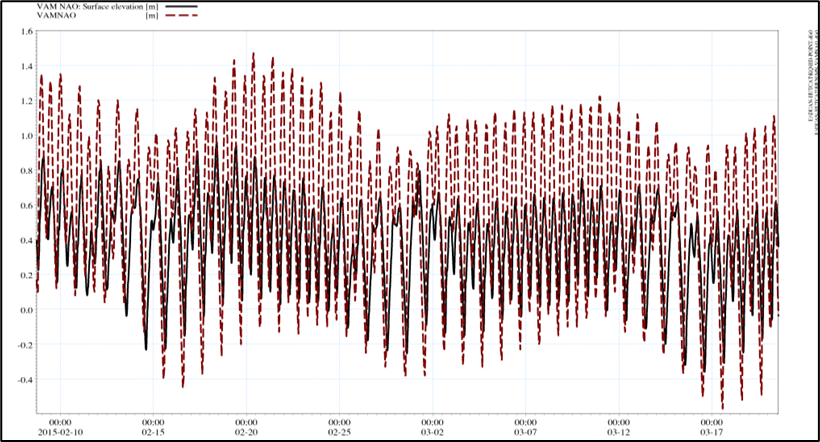Select the 'VAMNAO' legend label

coord(58,16)
